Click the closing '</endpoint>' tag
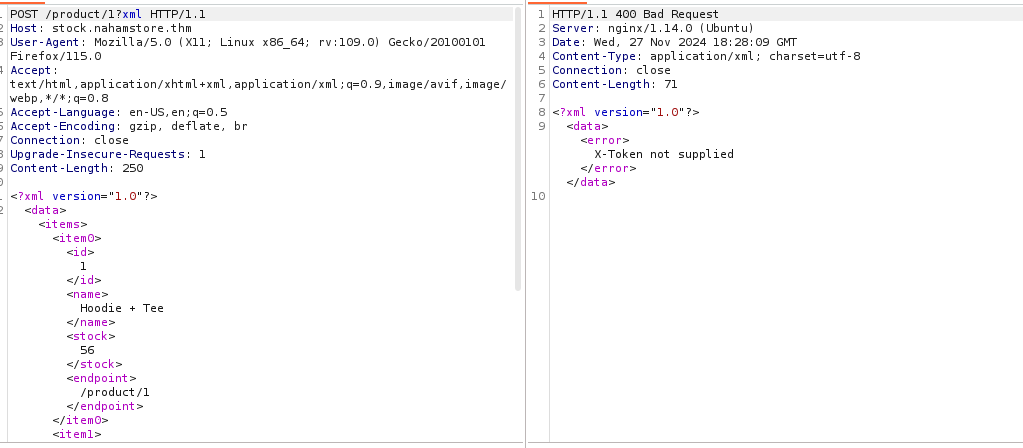The image size is (1023, 448). click(104, 407)
